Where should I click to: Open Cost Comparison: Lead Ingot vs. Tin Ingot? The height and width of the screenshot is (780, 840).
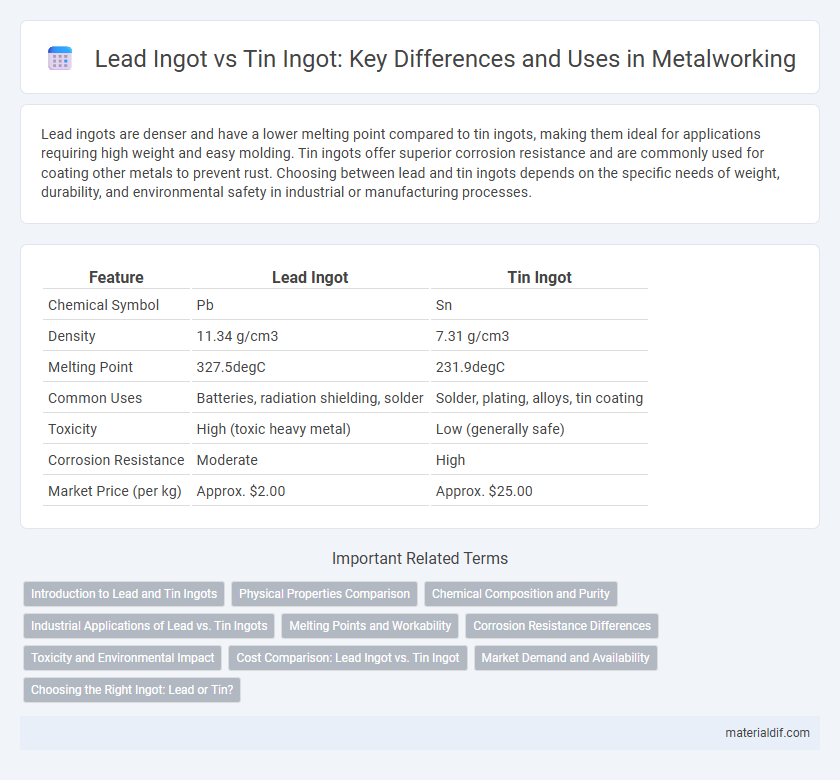[x=348, y=658]
